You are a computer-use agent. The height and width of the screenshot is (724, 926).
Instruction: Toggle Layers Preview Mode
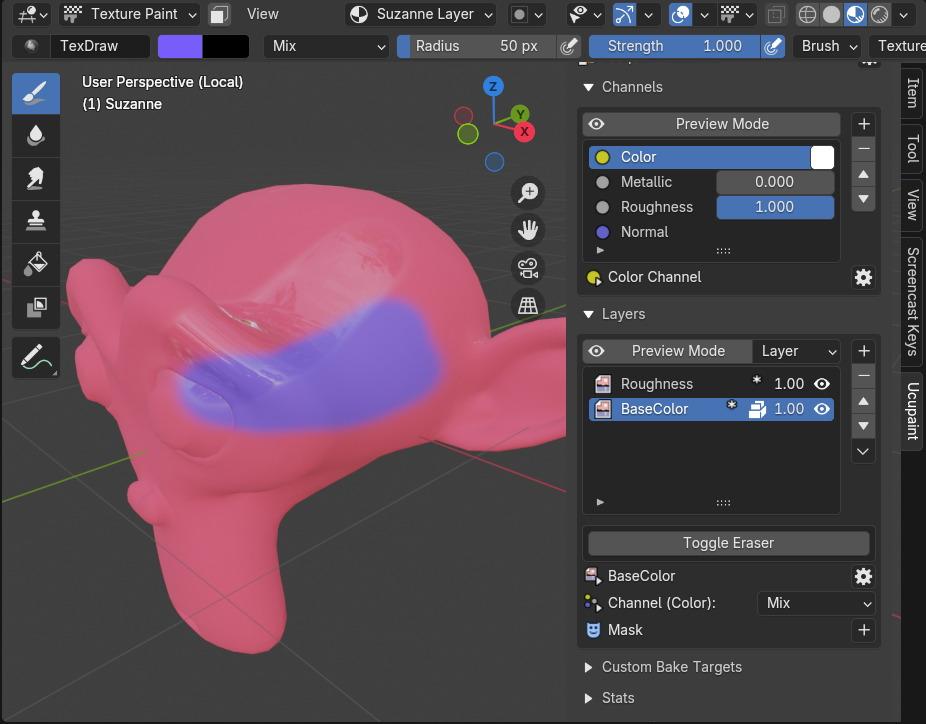tap(667, 351)
